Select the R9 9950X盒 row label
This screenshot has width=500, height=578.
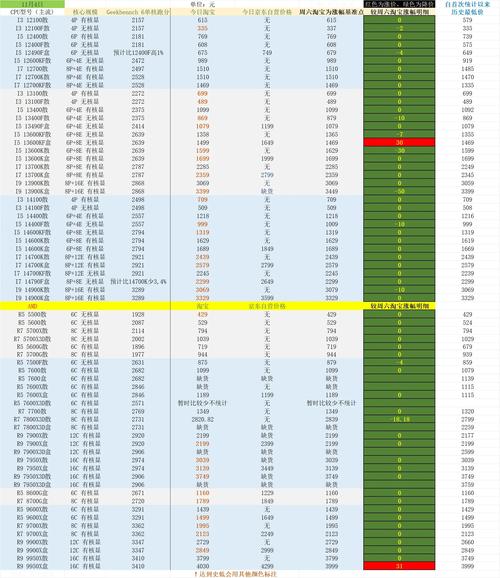click(x=32, y=566)
